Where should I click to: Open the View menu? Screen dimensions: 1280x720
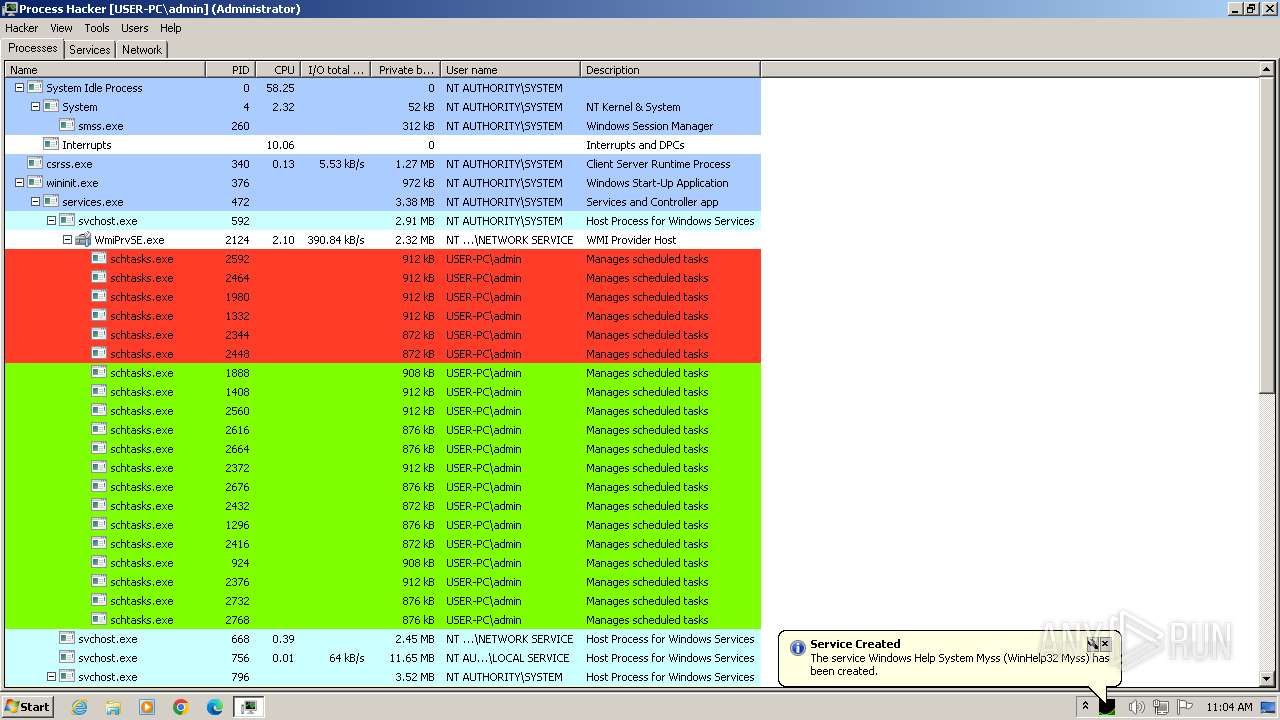click(x=61, y=28)
